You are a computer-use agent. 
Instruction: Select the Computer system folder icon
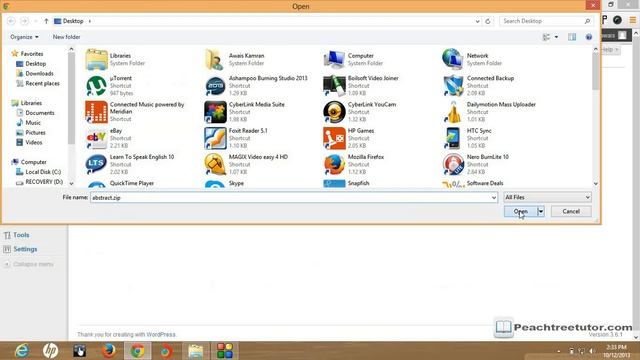pyautogui.click(x=334, y=60)
